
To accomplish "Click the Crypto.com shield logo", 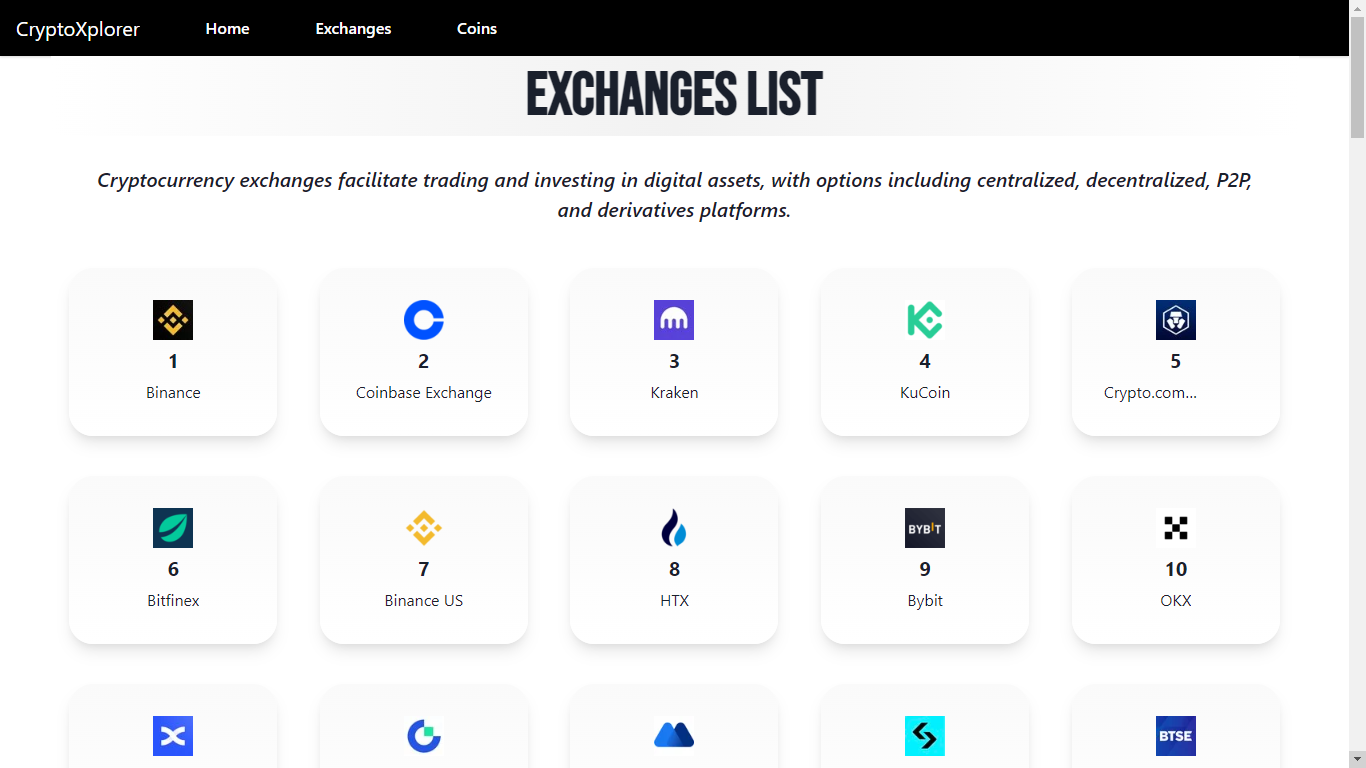I will pos(1175,320).
